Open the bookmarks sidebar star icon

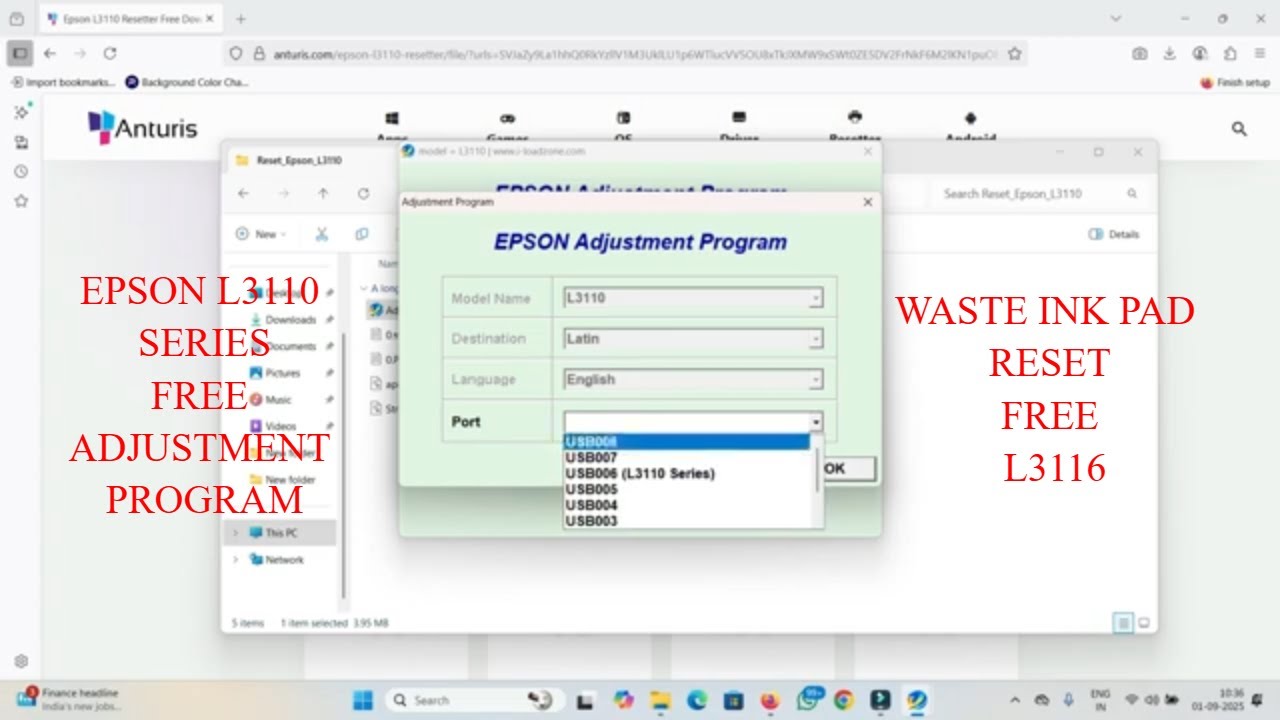(x=21, y=201)
